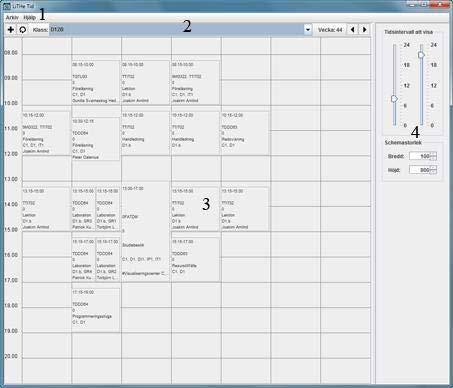Open the Hjälp menu
The width and height of the screenshot is (453, 388).
(x=30, y=17)
